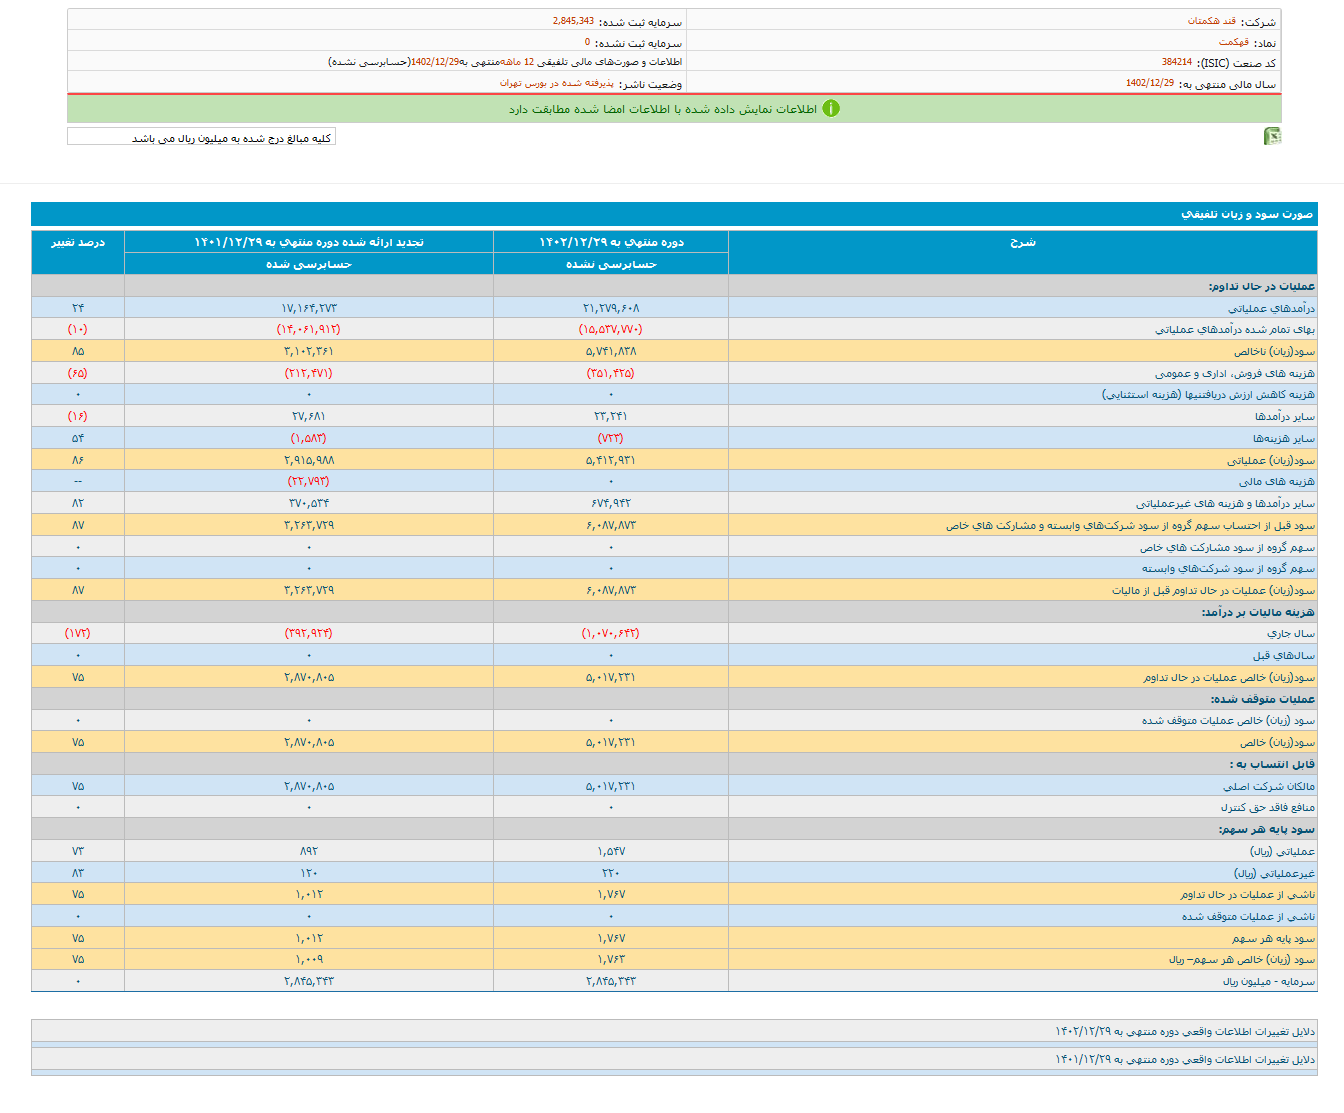Open reasons for changes section for ۱۴۰۲/۱۲/۲۹
Image resolution: width=1344 pixels, height=1113 pixels.
click(x=1184, y=1031)
